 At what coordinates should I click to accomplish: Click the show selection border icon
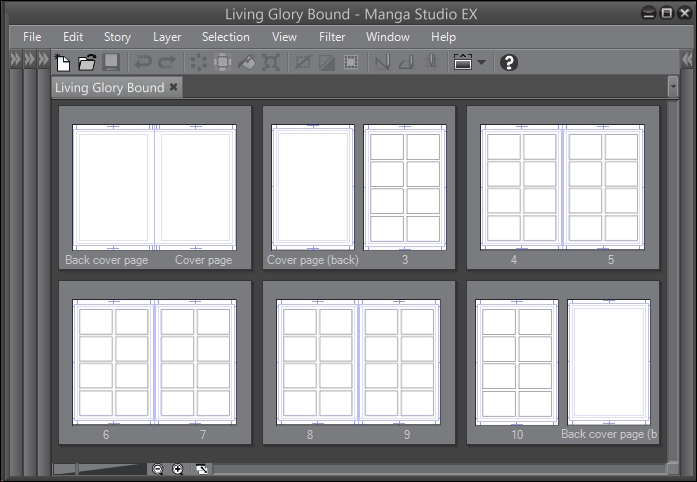pyautogui.click(x=351, y=62)
